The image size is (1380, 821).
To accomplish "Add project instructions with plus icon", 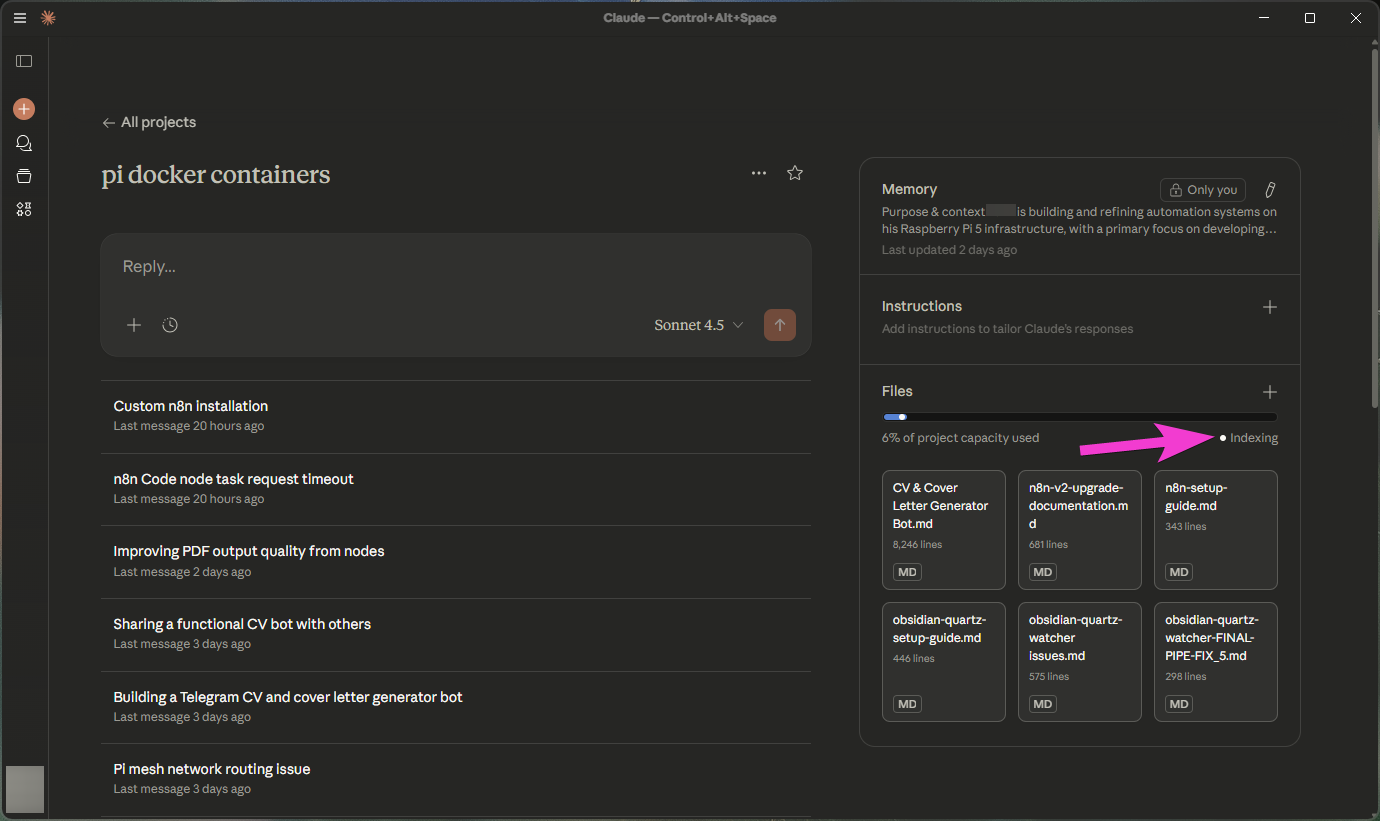I will pyautogui.click(x=1269, y=307).
